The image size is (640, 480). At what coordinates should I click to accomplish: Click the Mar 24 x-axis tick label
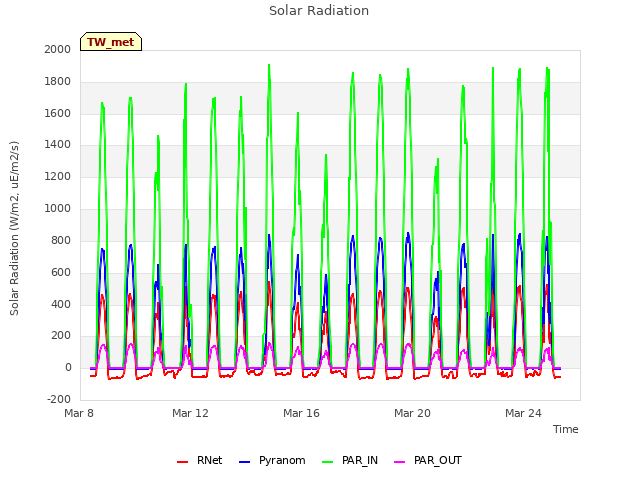click(523, 413)
